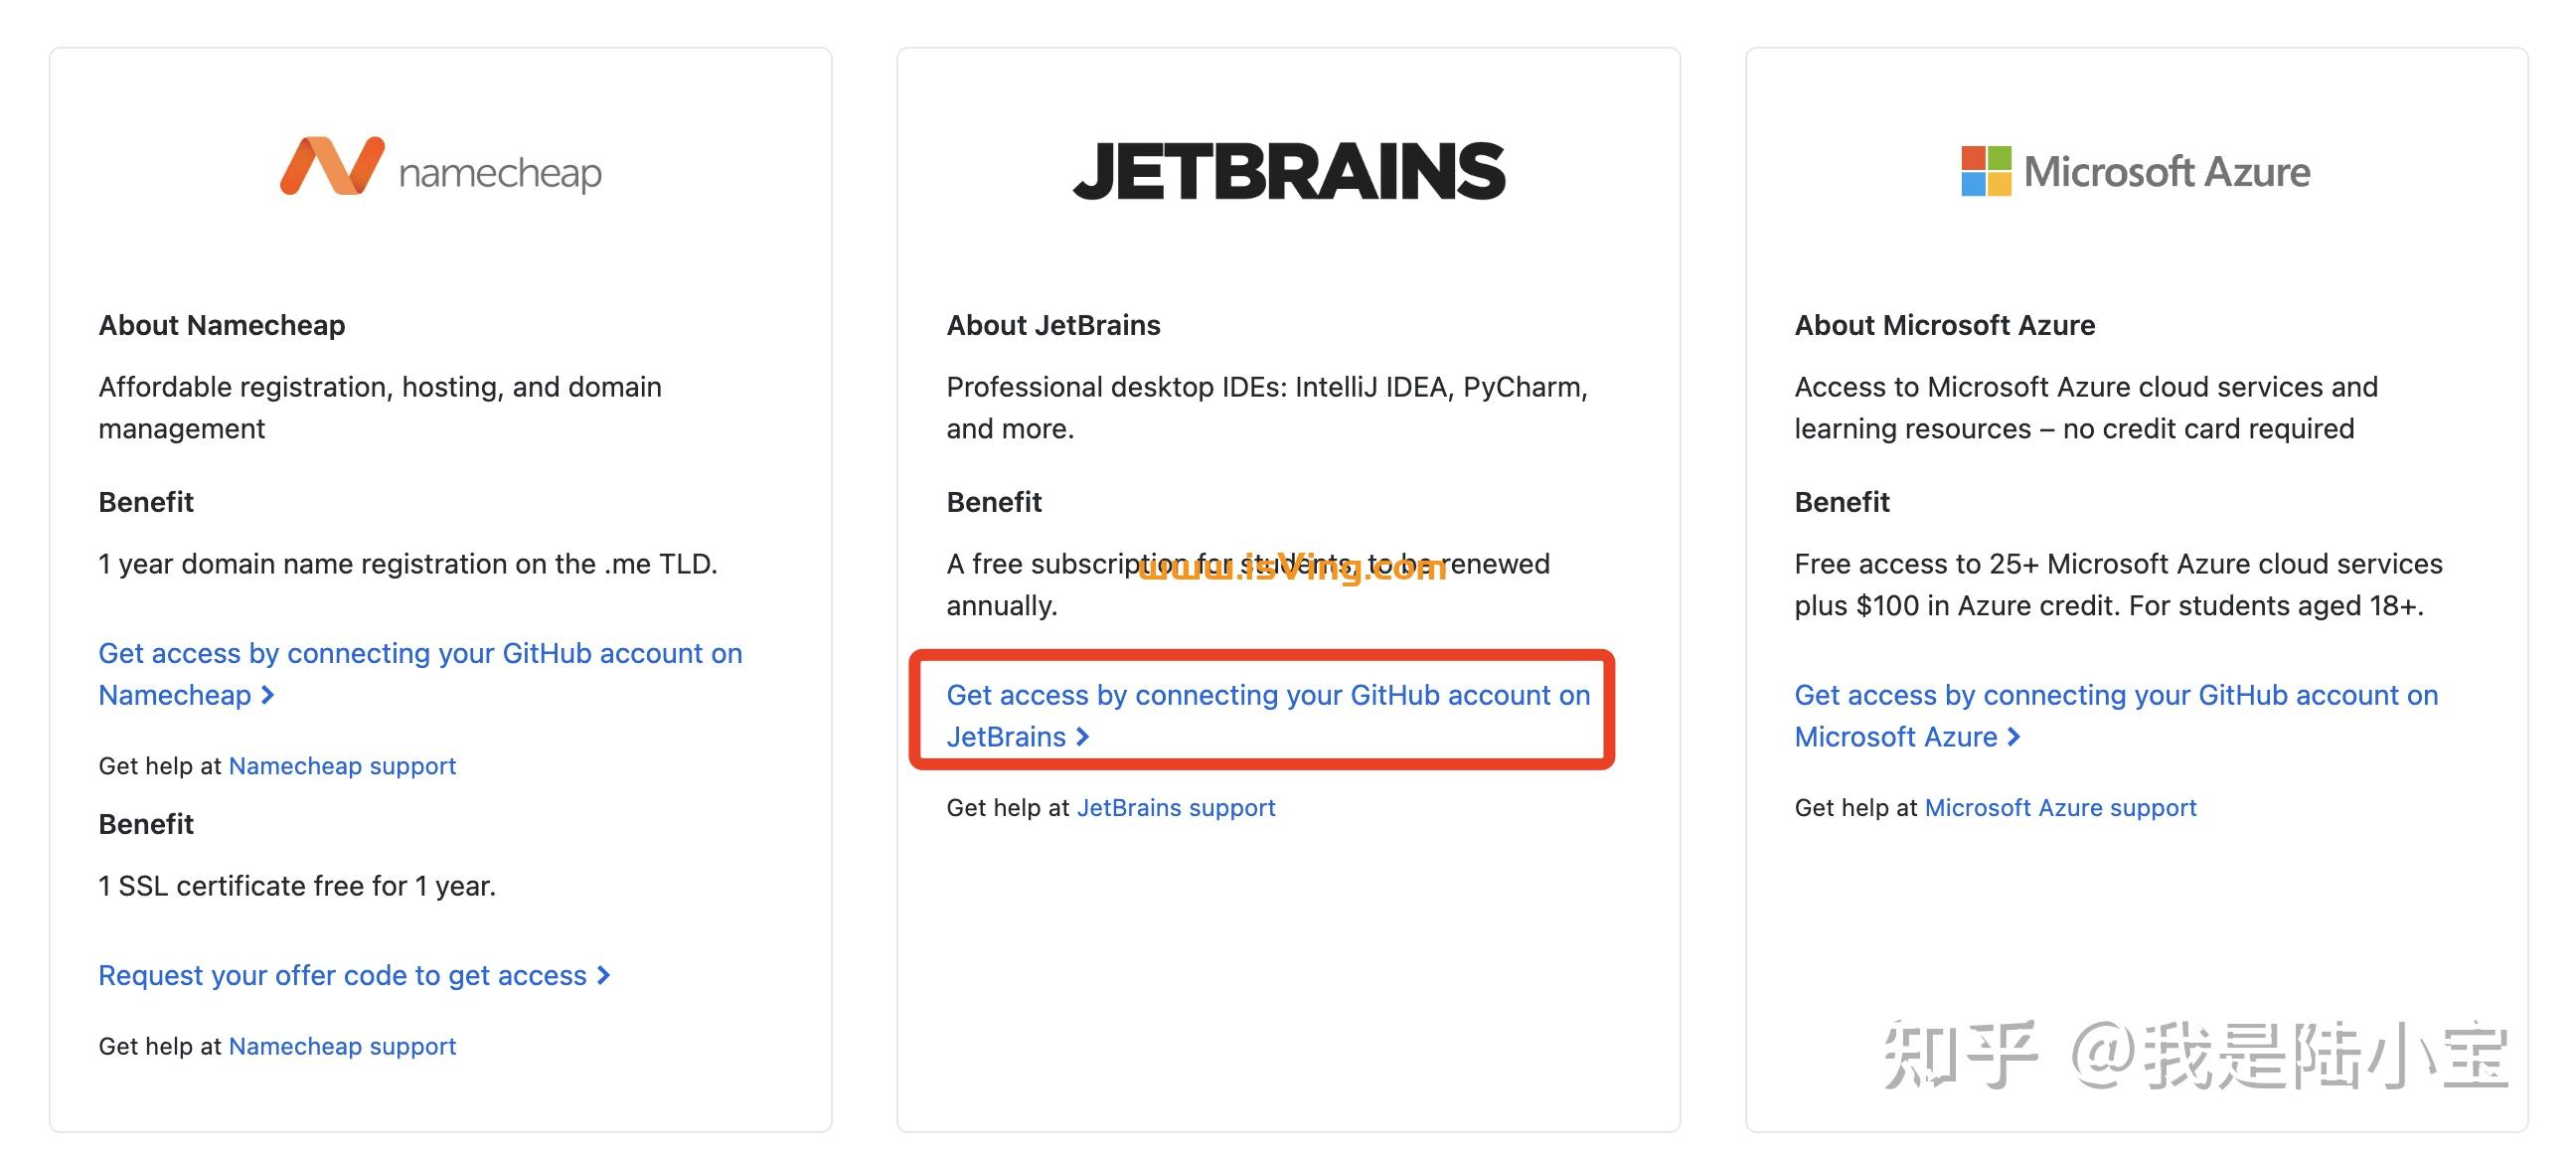Click "Namecheap support" below the domain benefit

(342, 765)
